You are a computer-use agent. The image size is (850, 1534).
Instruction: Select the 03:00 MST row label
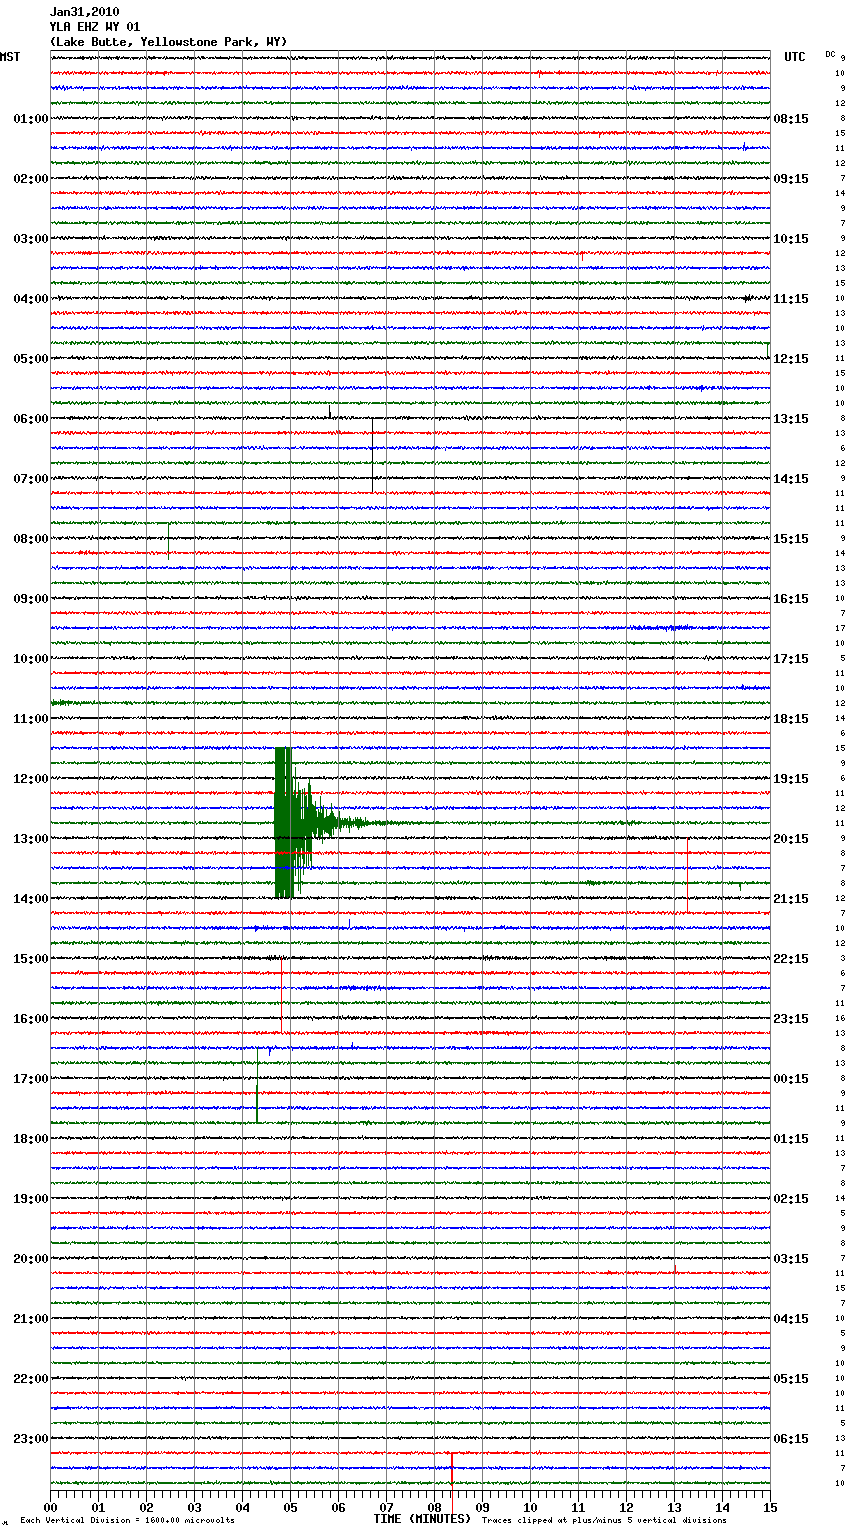(x=31, y=239)
